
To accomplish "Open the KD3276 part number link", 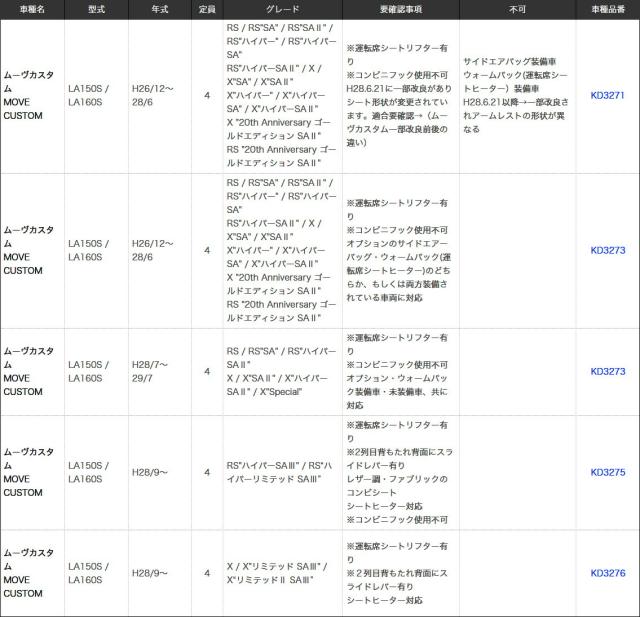I will [607, 573].
